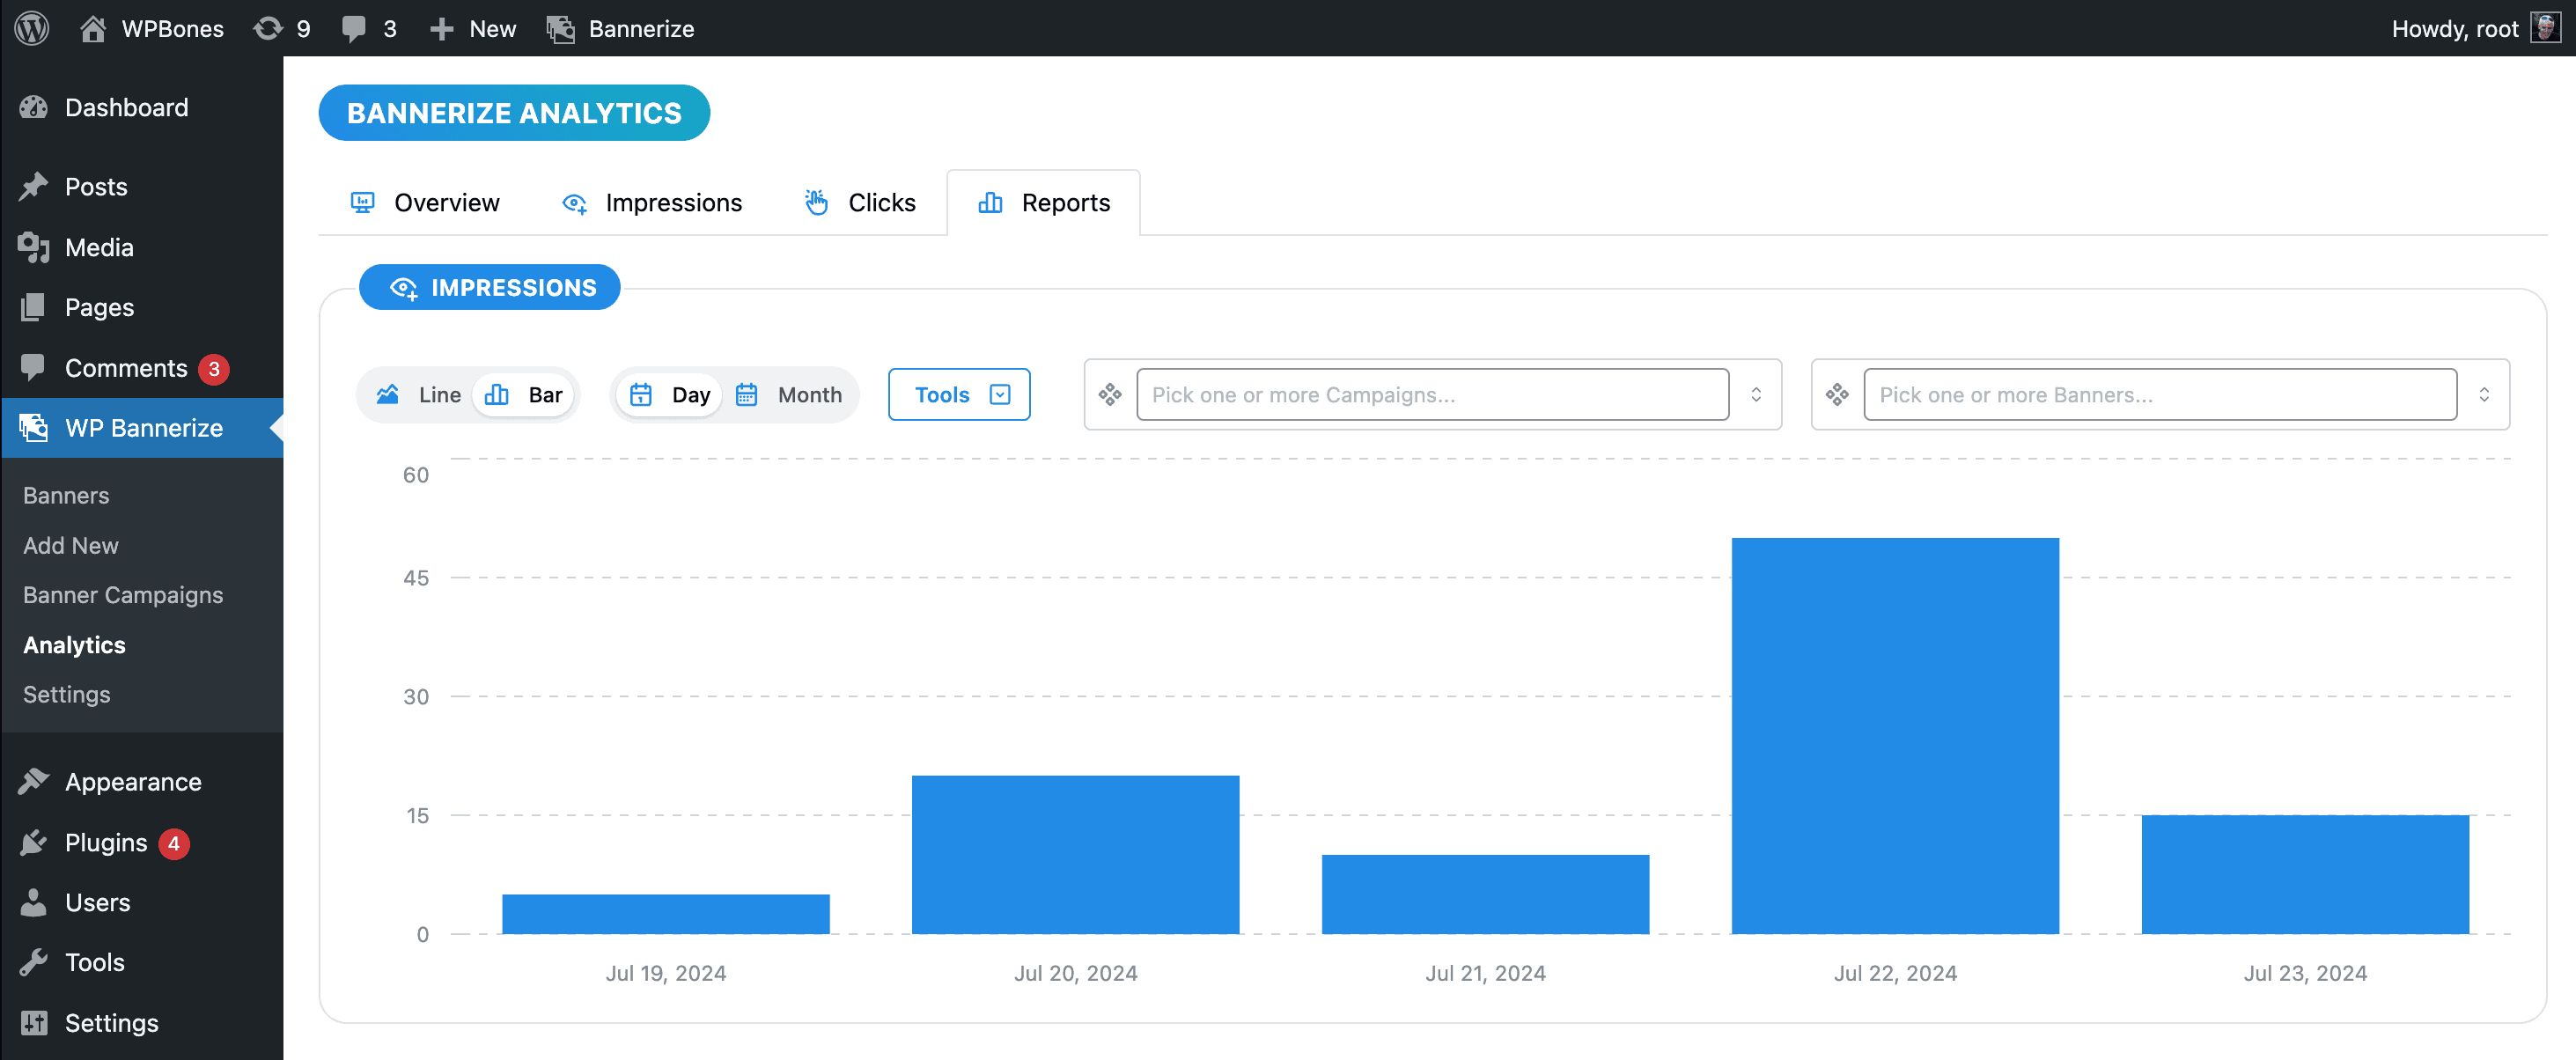Image resolution: width=2576 pixels, height=1060 pixels.
Task: Switch chart to Line view
Action: tap(418, 395)
